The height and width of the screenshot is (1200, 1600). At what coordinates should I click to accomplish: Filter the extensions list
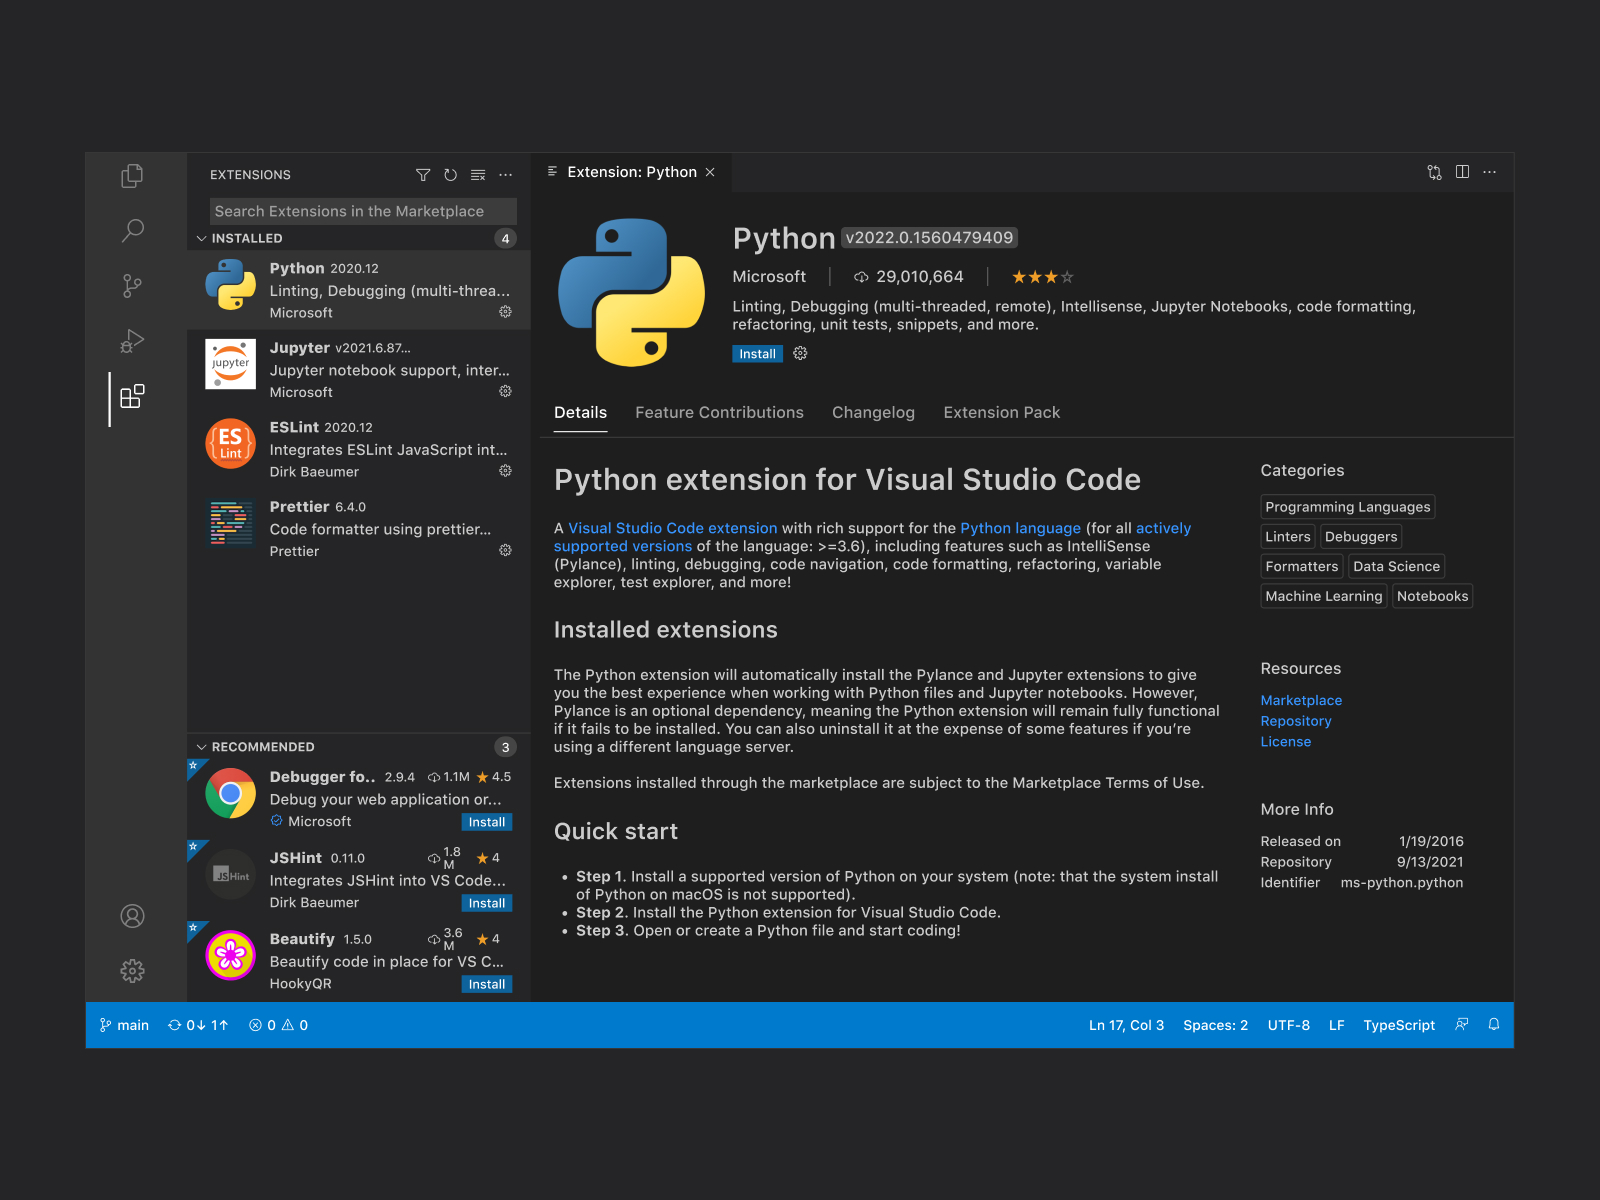(x=423, y=174)
